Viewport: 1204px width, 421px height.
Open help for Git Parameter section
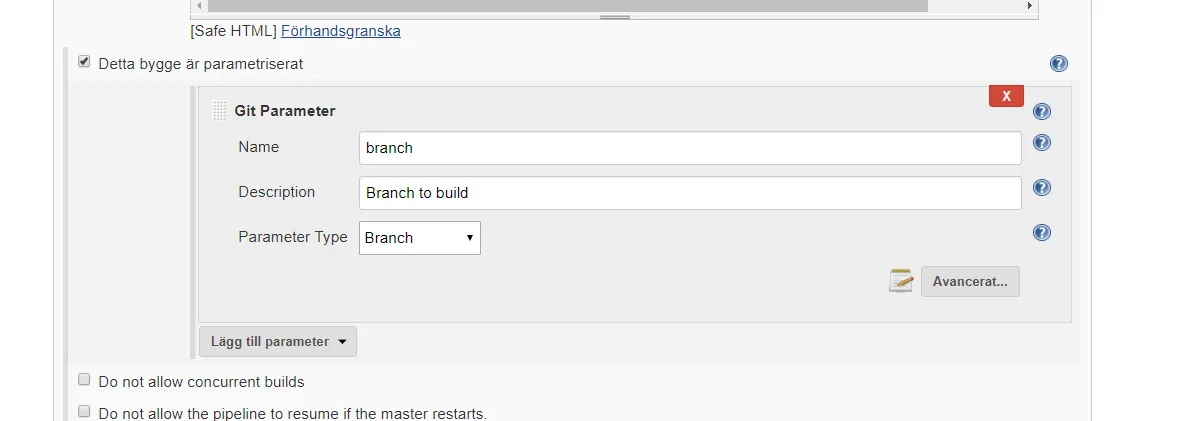1041,111
